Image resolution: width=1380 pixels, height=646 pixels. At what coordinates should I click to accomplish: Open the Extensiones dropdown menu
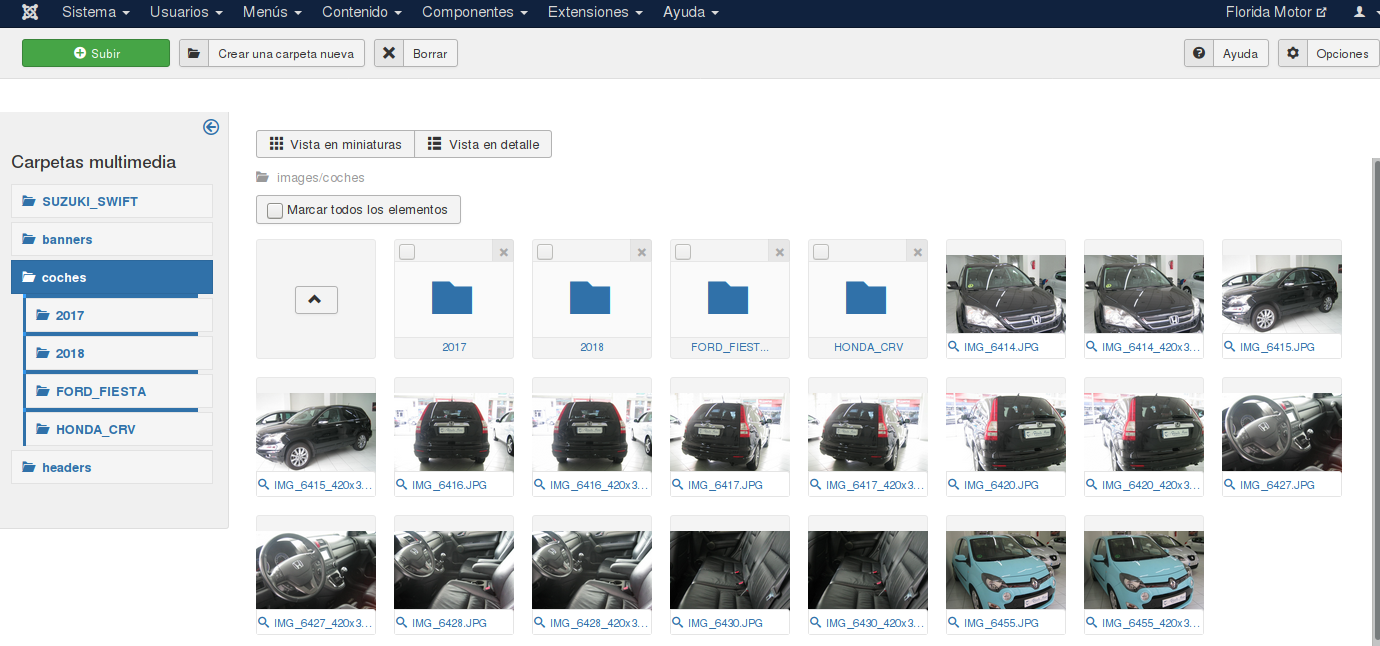pyautogui.click(x=595, y=12)
